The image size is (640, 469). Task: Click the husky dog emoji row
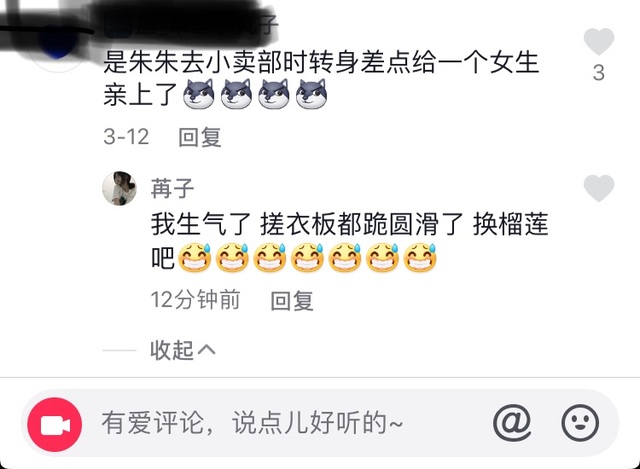(x=255, y=94)
